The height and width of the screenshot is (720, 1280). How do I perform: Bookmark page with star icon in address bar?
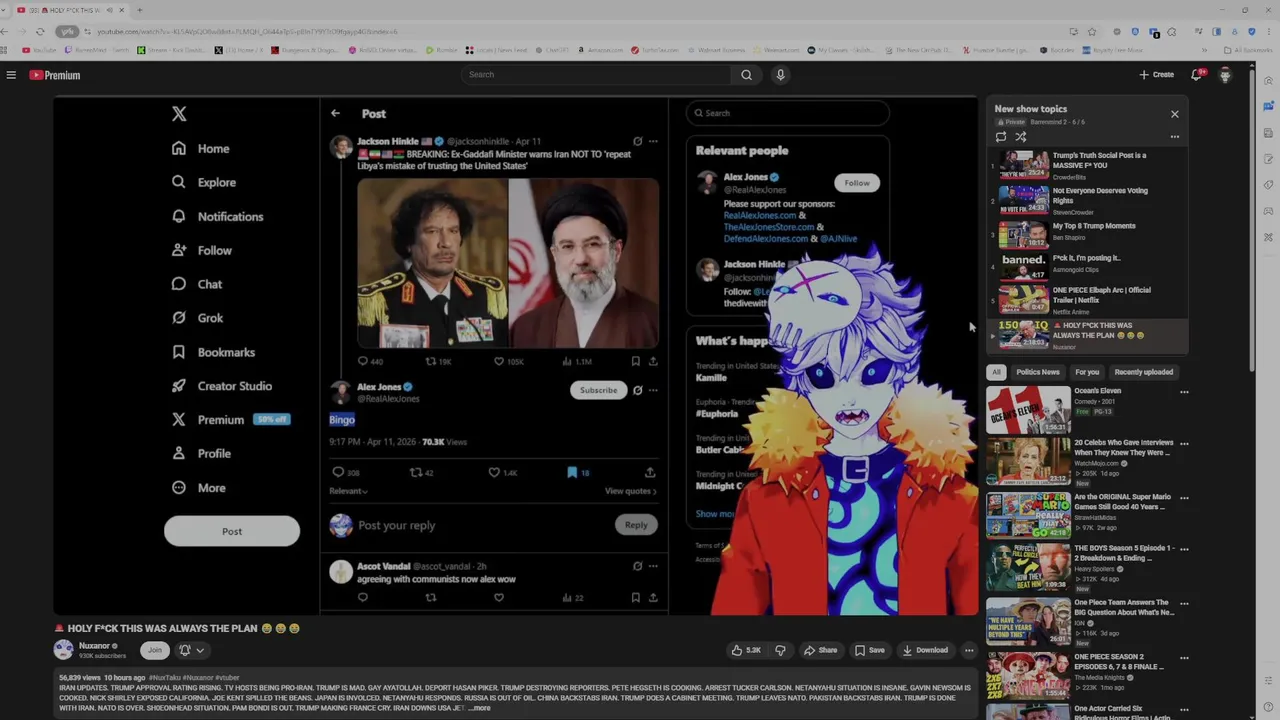click(x=1091, y=32)
